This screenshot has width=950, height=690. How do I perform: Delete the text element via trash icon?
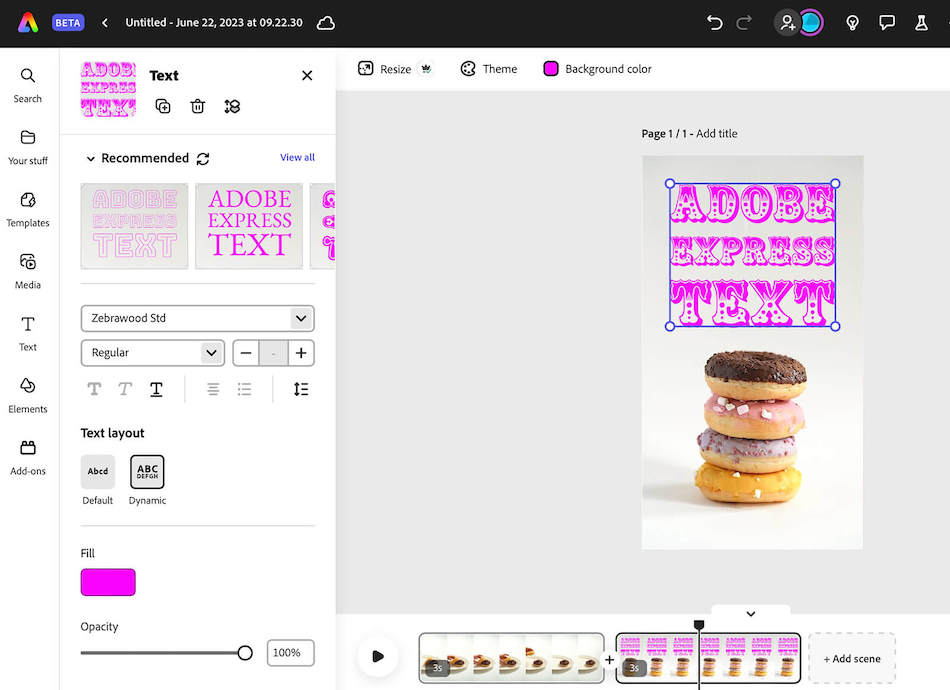click(197, 105)
